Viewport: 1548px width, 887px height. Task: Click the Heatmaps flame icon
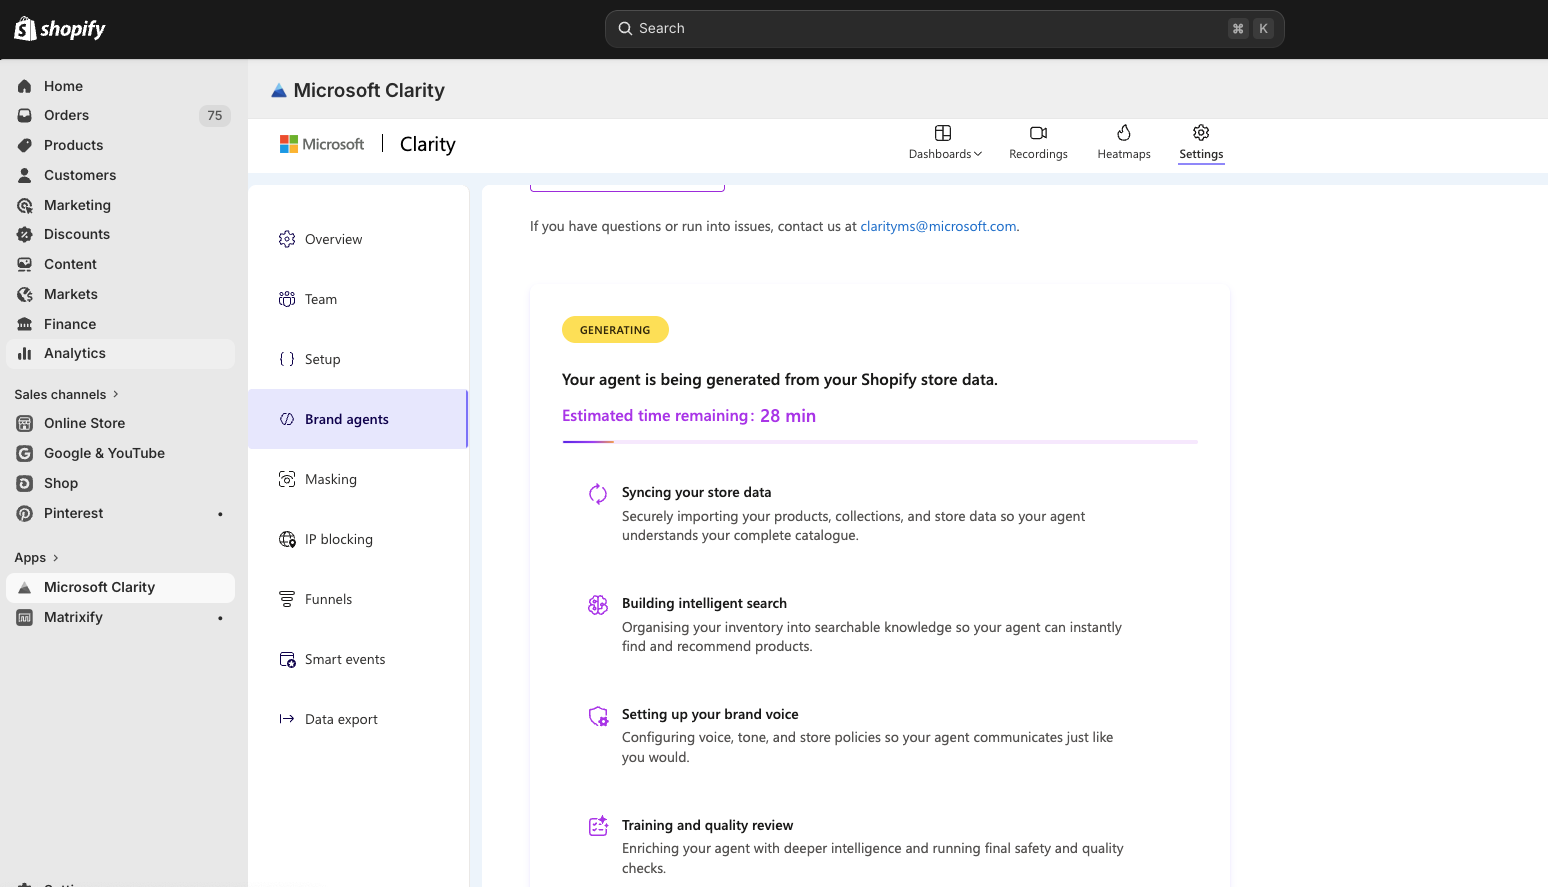(x=1124, y=133)
